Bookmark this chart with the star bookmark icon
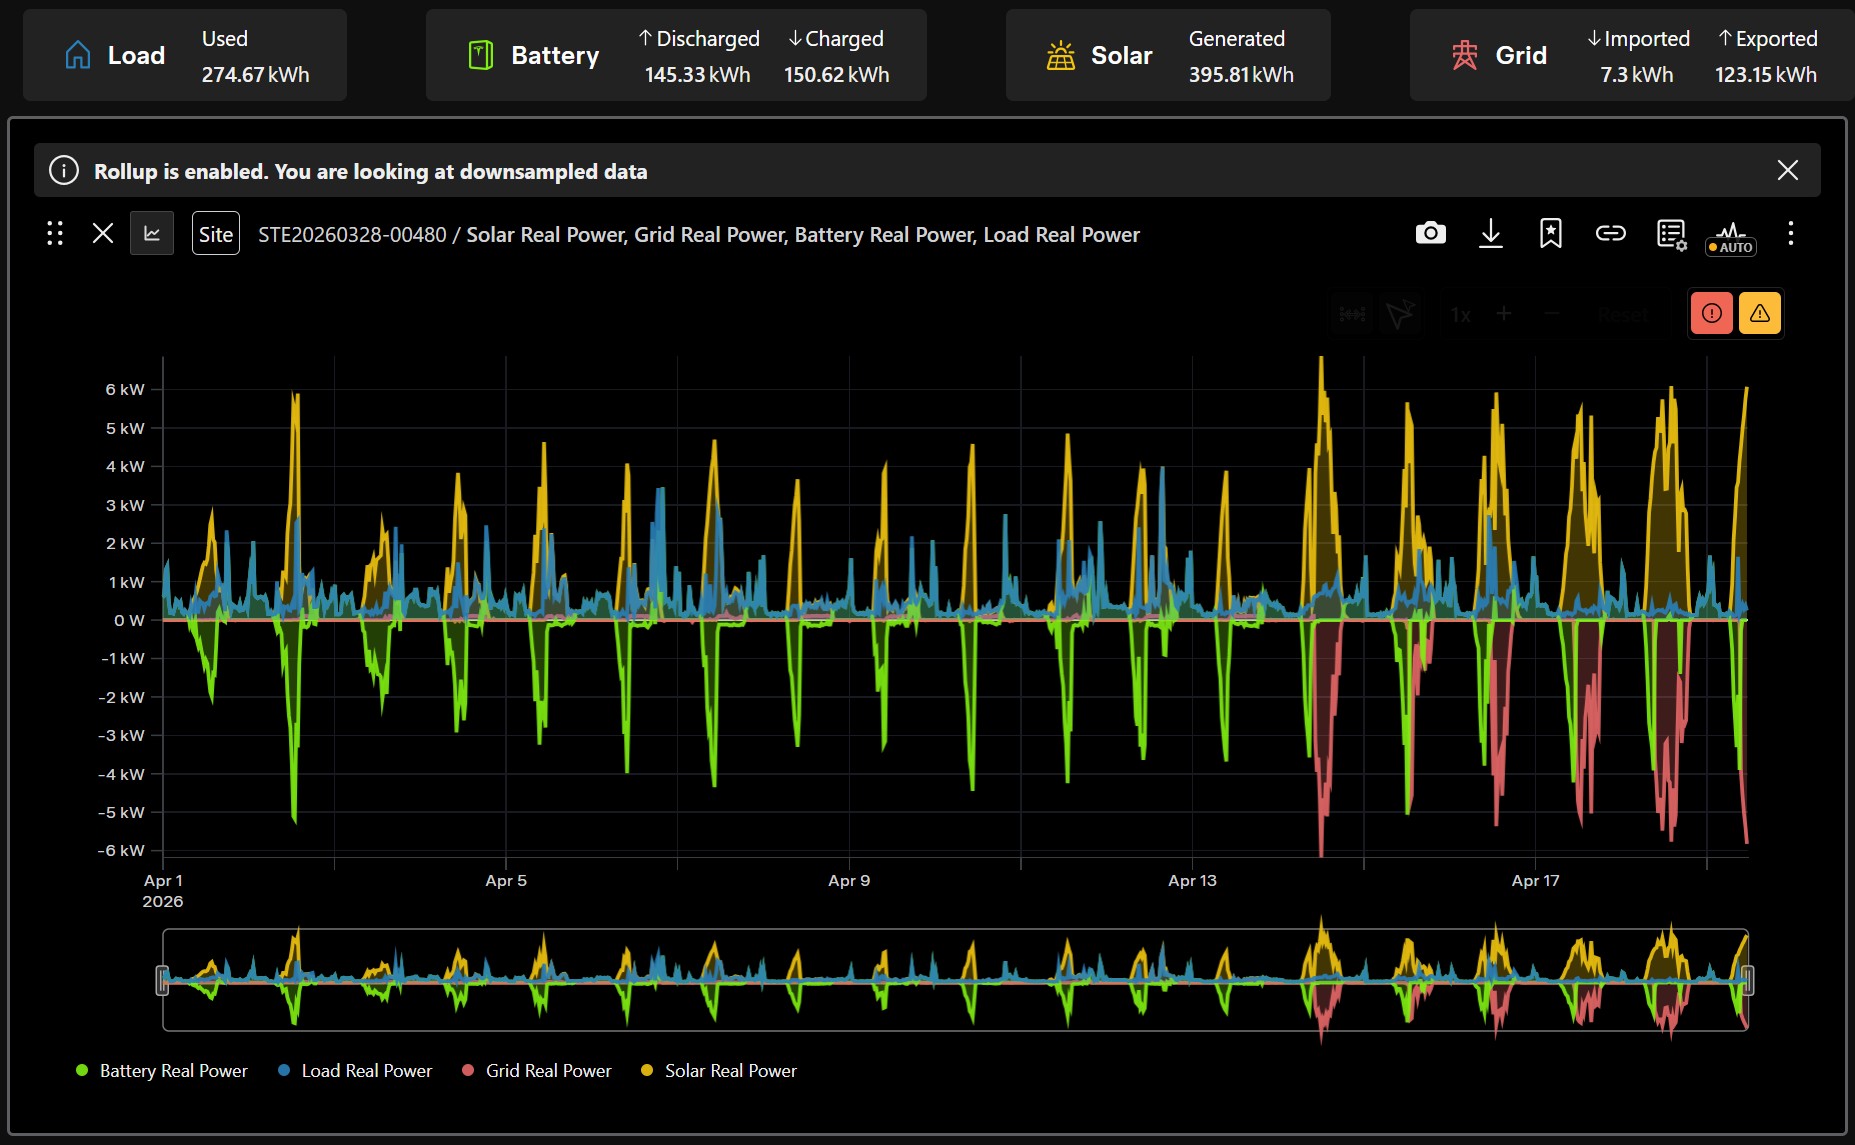This screenshot has width=1855, height=1145. [x=1550, y=234]
